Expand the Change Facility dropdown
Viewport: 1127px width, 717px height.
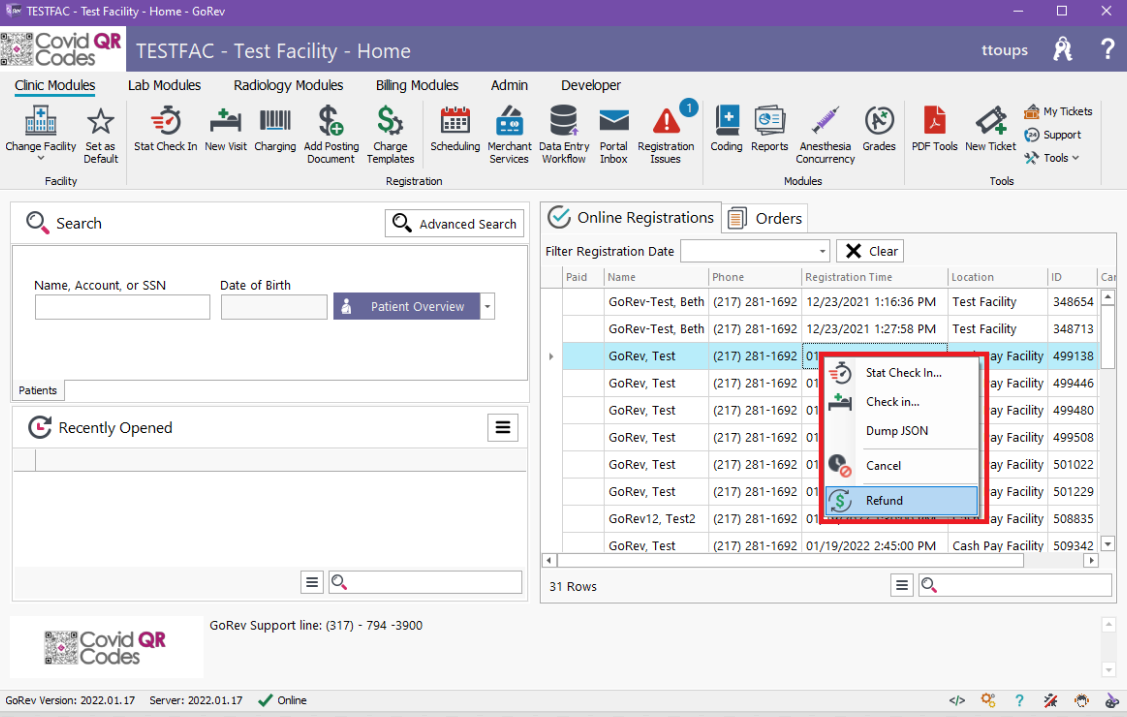point(40,157)
